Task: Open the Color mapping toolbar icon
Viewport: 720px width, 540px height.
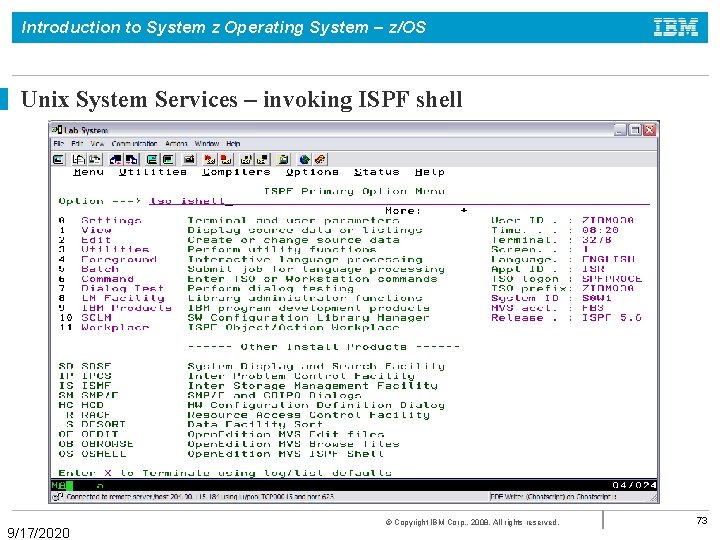Action: [x=168, y=159]
